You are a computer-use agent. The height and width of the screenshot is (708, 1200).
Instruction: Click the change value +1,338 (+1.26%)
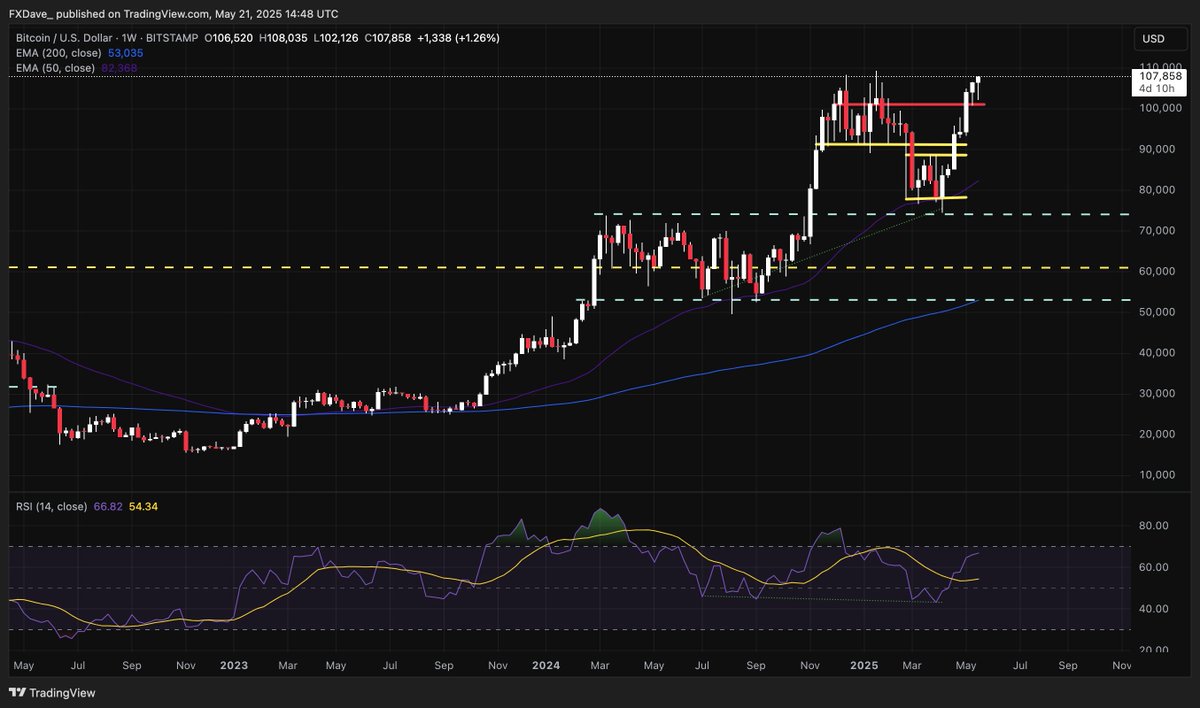point(461,38)
